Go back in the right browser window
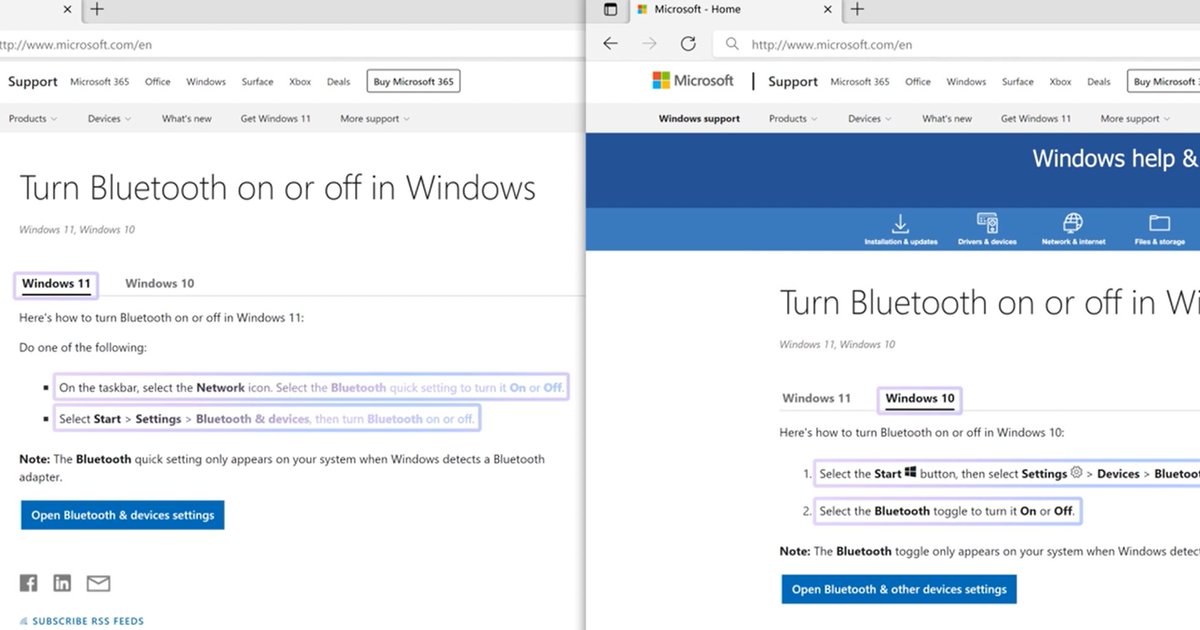Viewport: 1200px width, 630px height. (x=610, y=44)
